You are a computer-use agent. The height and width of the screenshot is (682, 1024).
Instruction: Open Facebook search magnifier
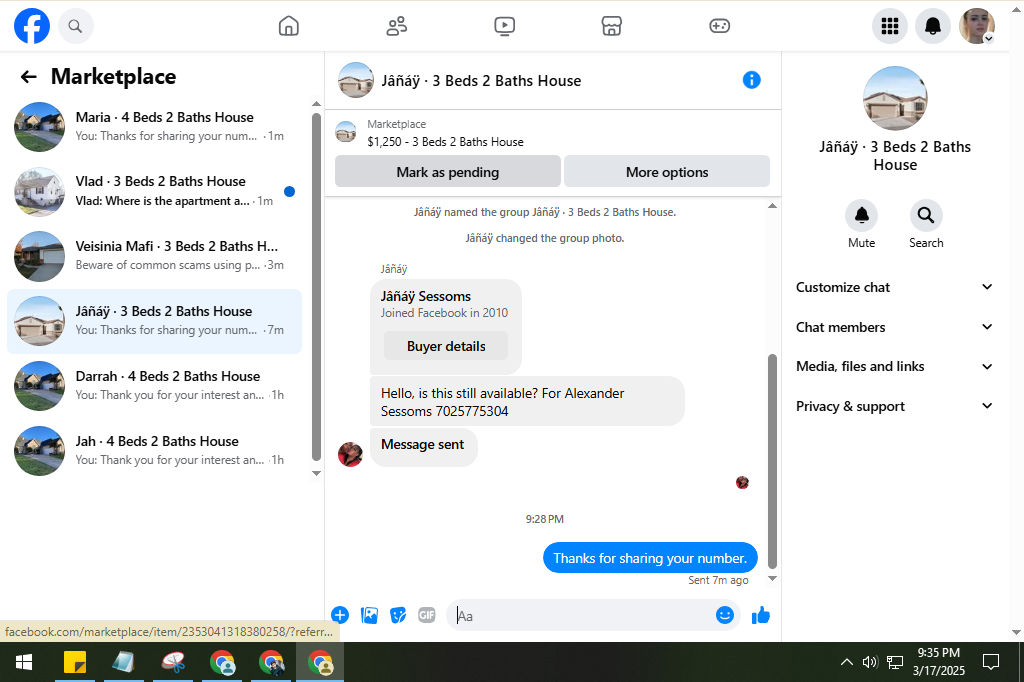click(x=75, y=26)
